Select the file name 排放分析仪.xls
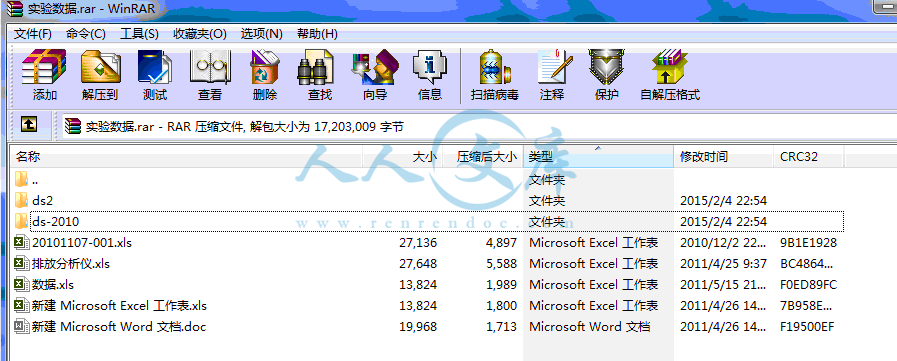897x361 pixels. (71, 264)
